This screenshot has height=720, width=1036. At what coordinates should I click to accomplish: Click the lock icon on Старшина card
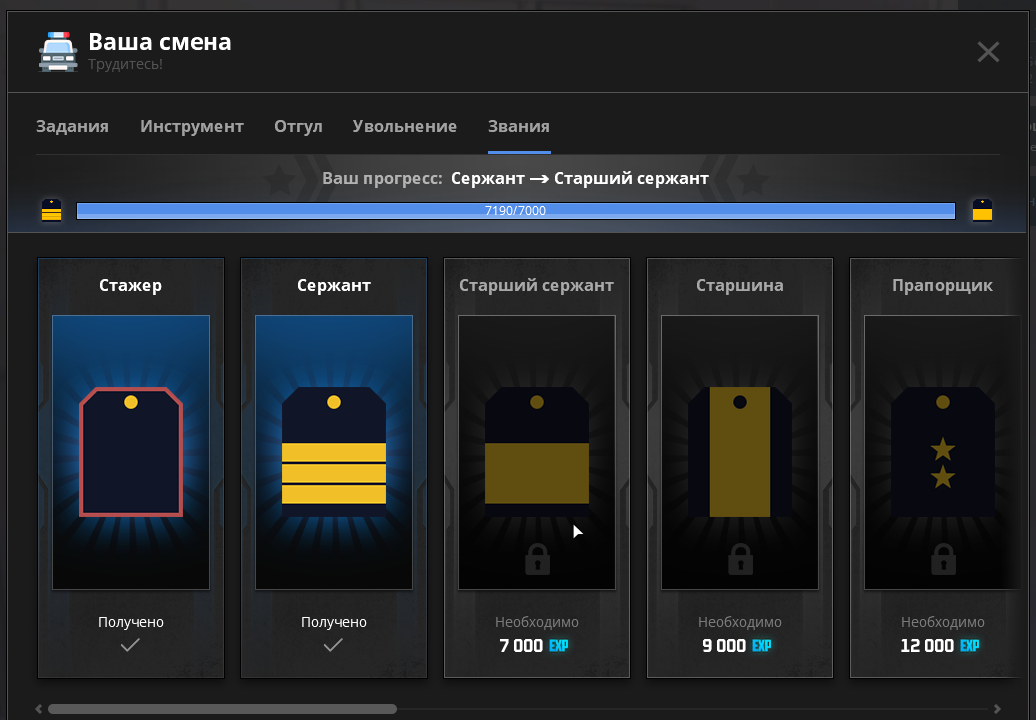pos(740,560)
